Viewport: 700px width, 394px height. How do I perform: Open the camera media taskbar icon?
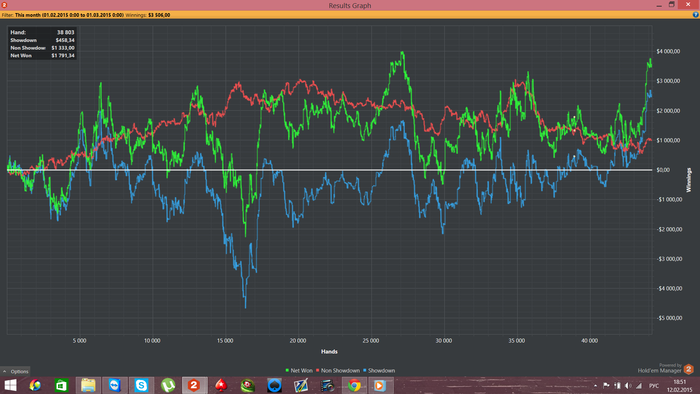(x=327, y=385)
